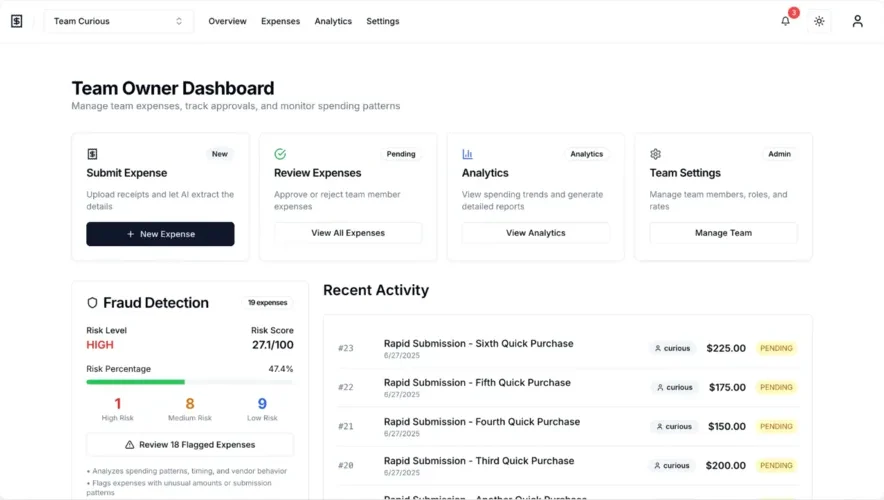Toggle the light/dark theme sun icon
884x500 pixels.
click(x=819, y=21)
